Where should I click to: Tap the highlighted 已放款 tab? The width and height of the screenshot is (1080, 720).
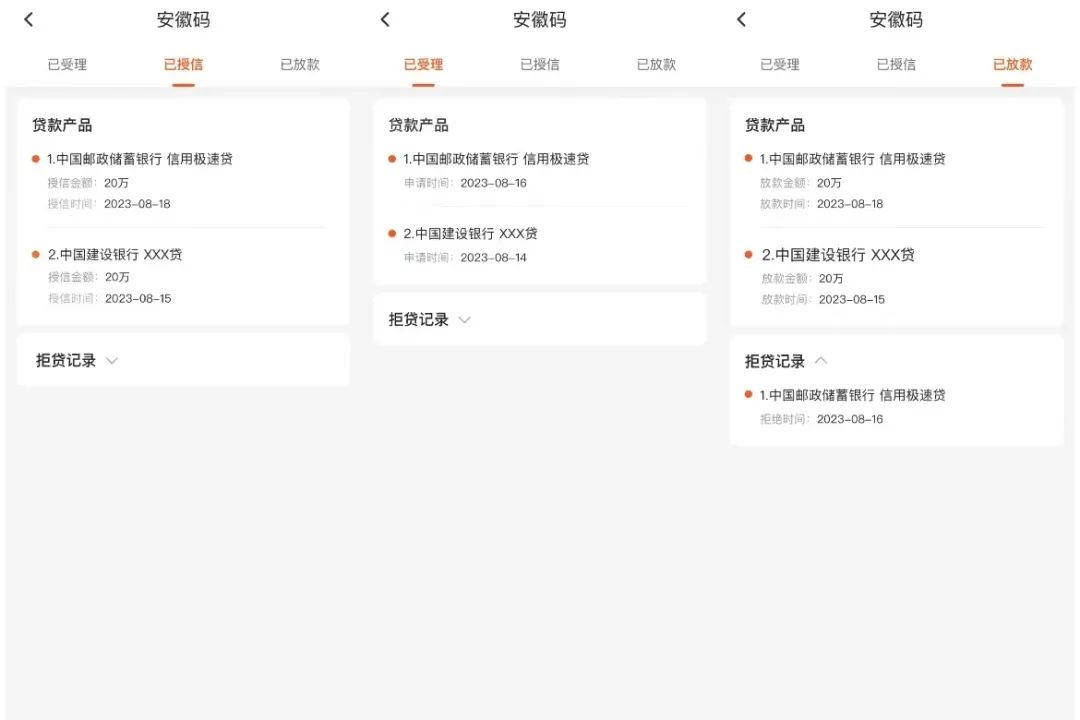pyautogui.click(x=1012, y=65)
